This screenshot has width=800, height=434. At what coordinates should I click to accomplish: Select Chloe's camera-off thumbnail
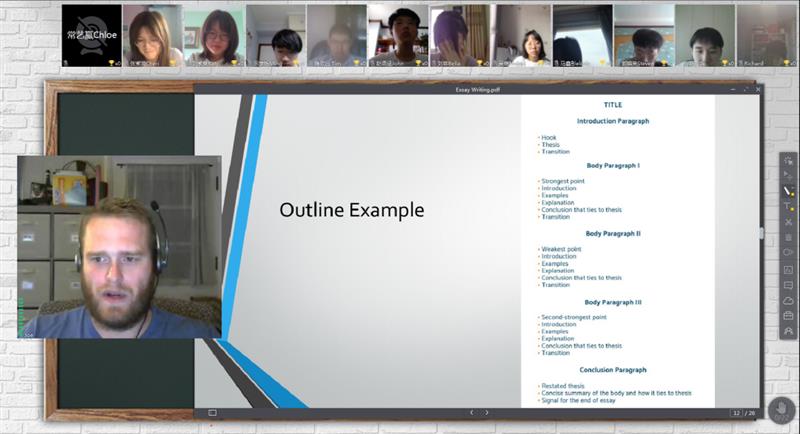pyautogui.click(x=92, y=35)
